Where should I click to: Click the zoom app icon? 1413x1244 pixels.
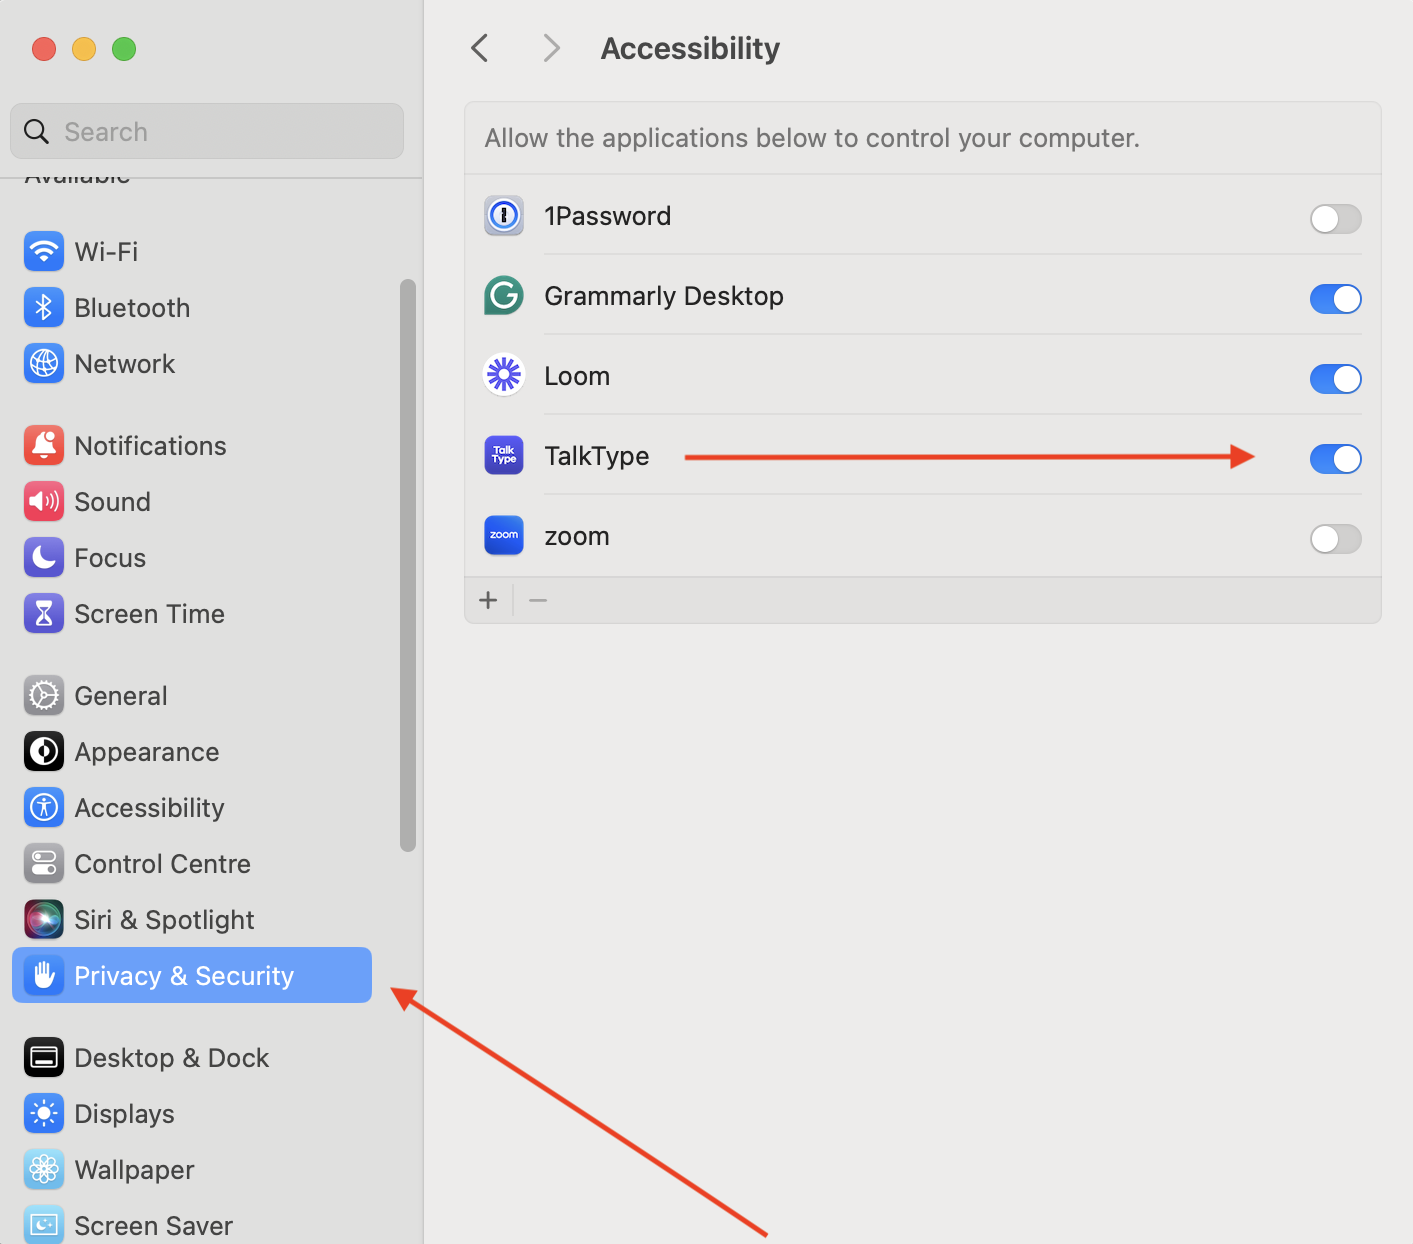click(504, 536)
